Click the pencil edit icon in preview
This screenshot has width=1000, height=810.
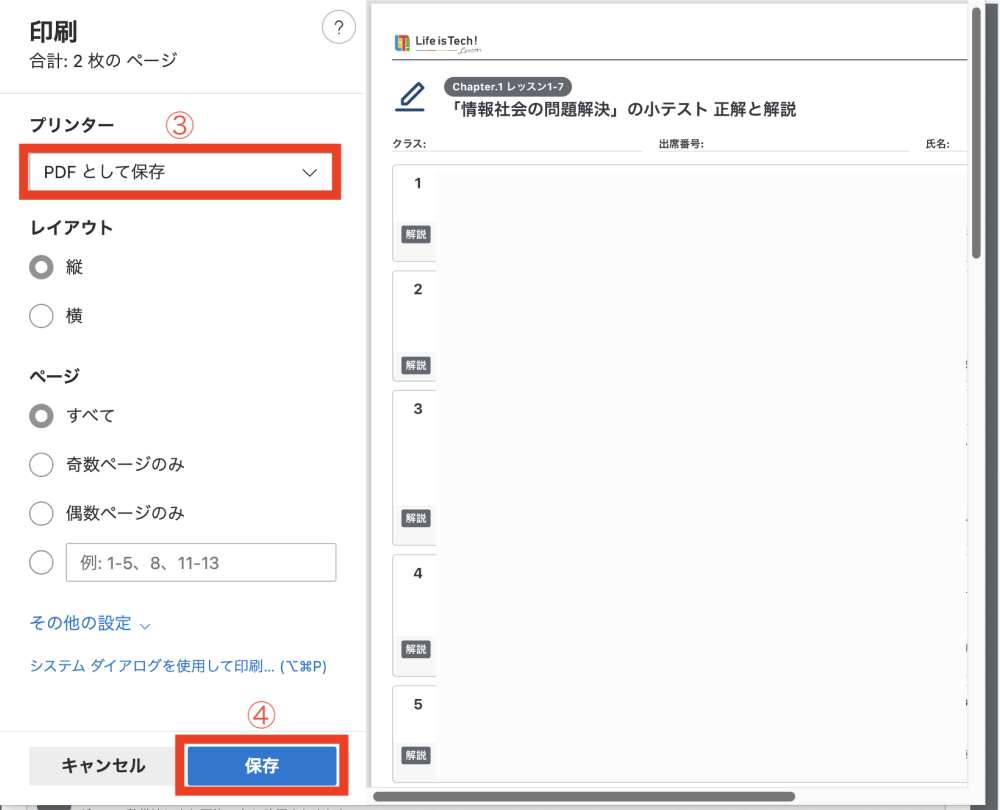point(410,97)
